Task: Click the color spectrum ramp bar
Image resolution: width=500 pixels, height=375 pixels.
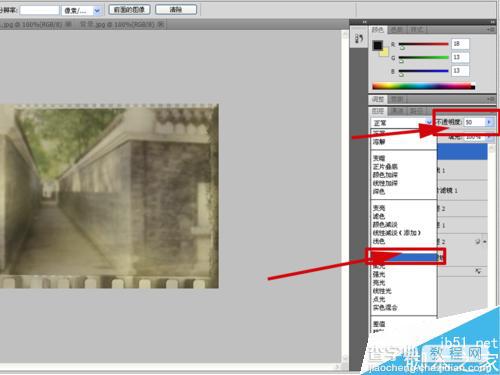Action: click(x=423, y=86)
